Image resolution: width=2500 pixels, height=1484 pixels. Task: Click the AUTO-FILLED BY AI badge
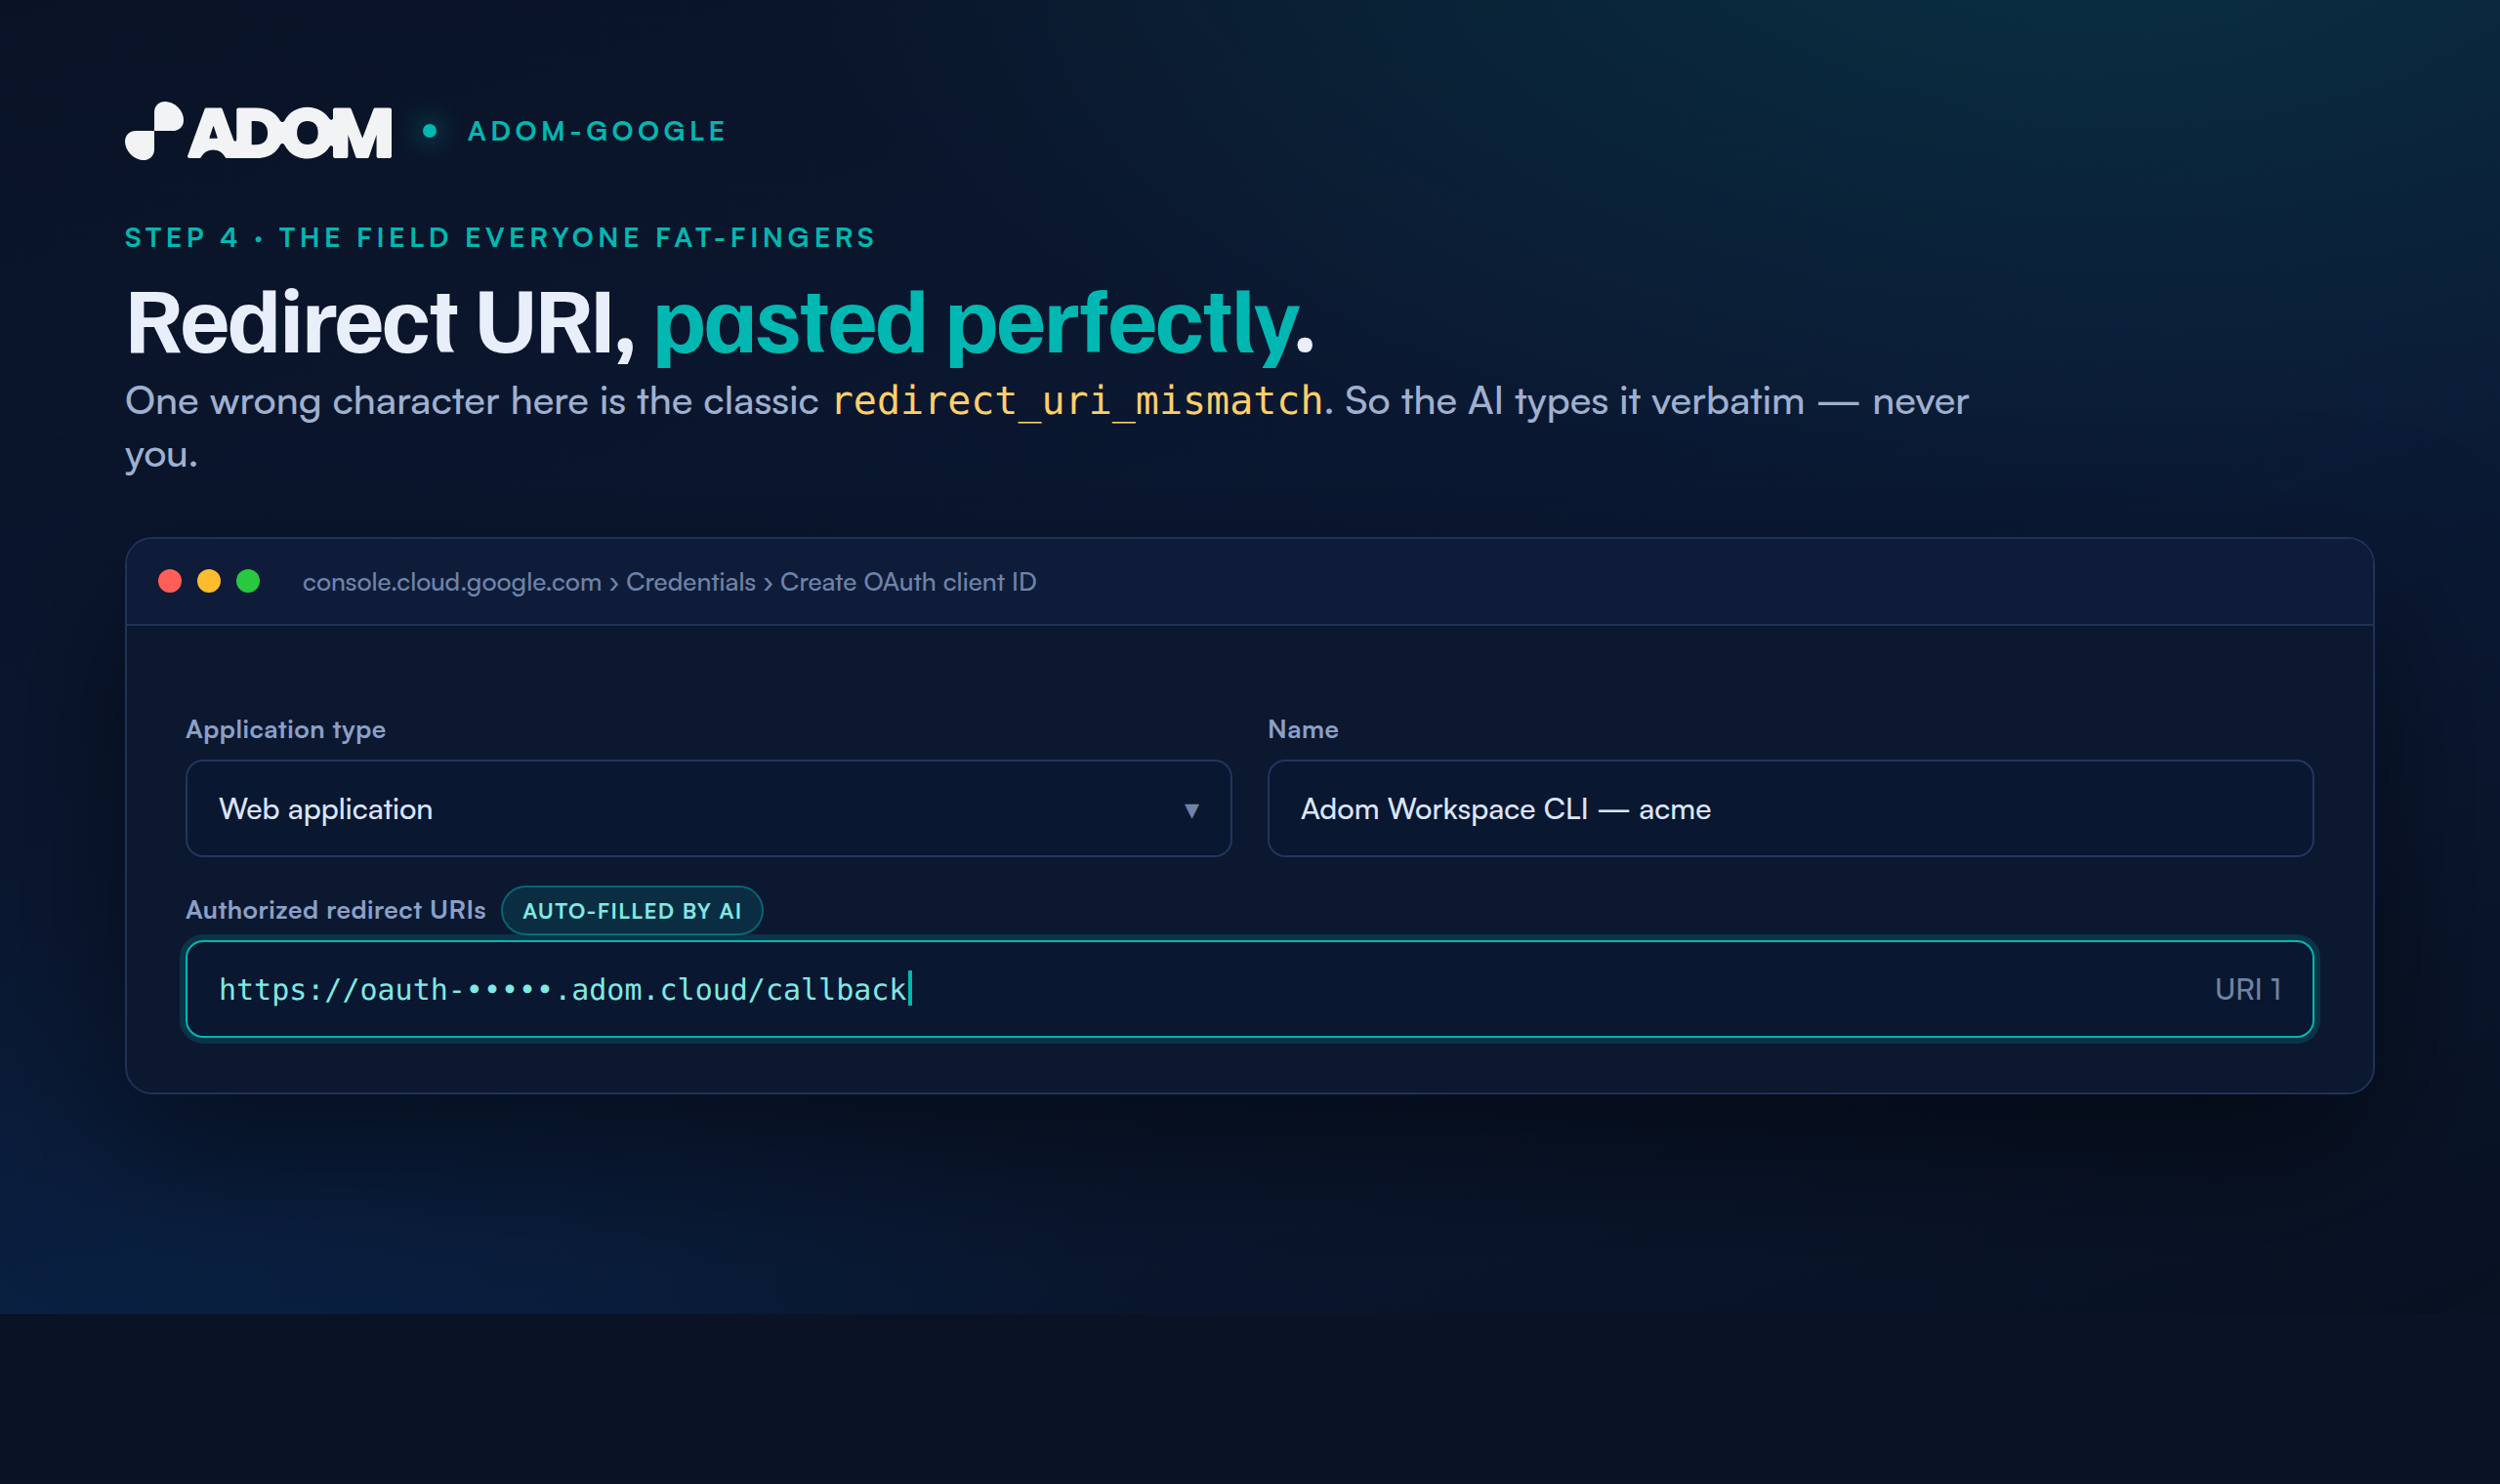click(x=632, y=910)
